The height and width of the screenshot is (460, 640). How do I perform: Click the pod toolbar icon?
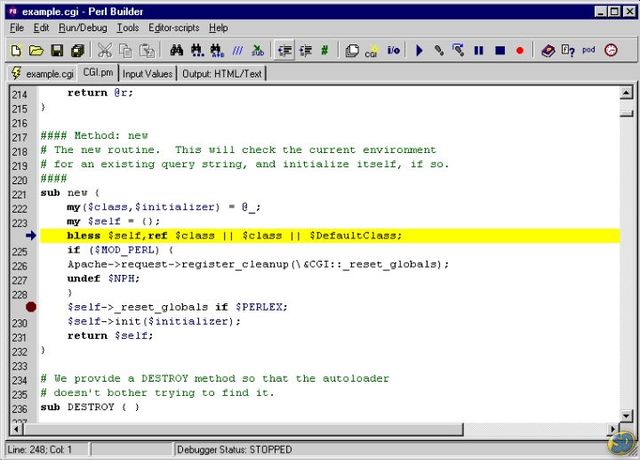click(x=589, y=51)
